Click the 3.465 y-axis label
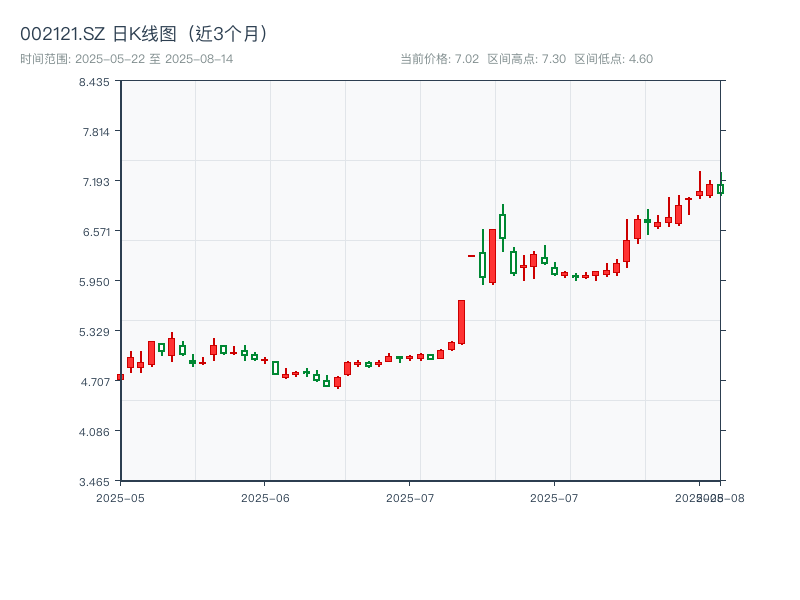 94,482
